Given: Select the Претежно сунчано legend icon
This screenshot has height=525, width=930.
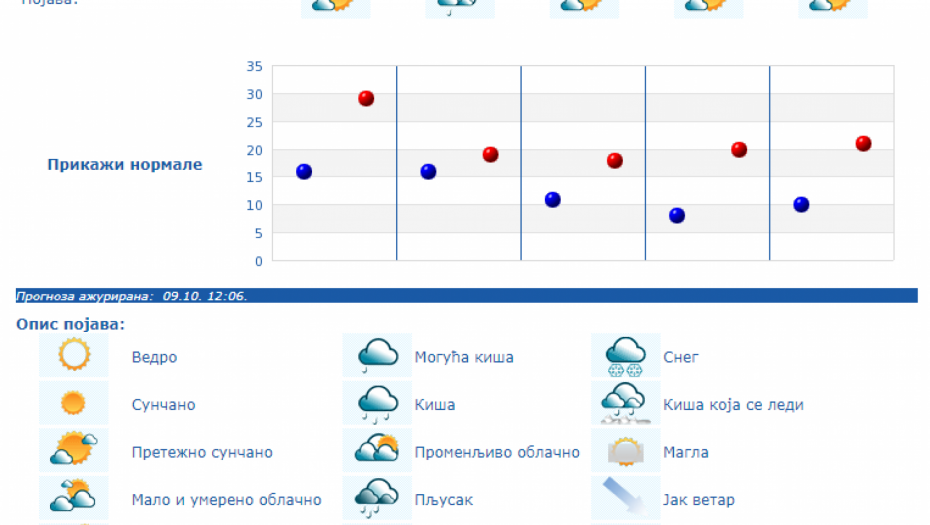Looking at the screenshot, I should [x=73, y=451].
